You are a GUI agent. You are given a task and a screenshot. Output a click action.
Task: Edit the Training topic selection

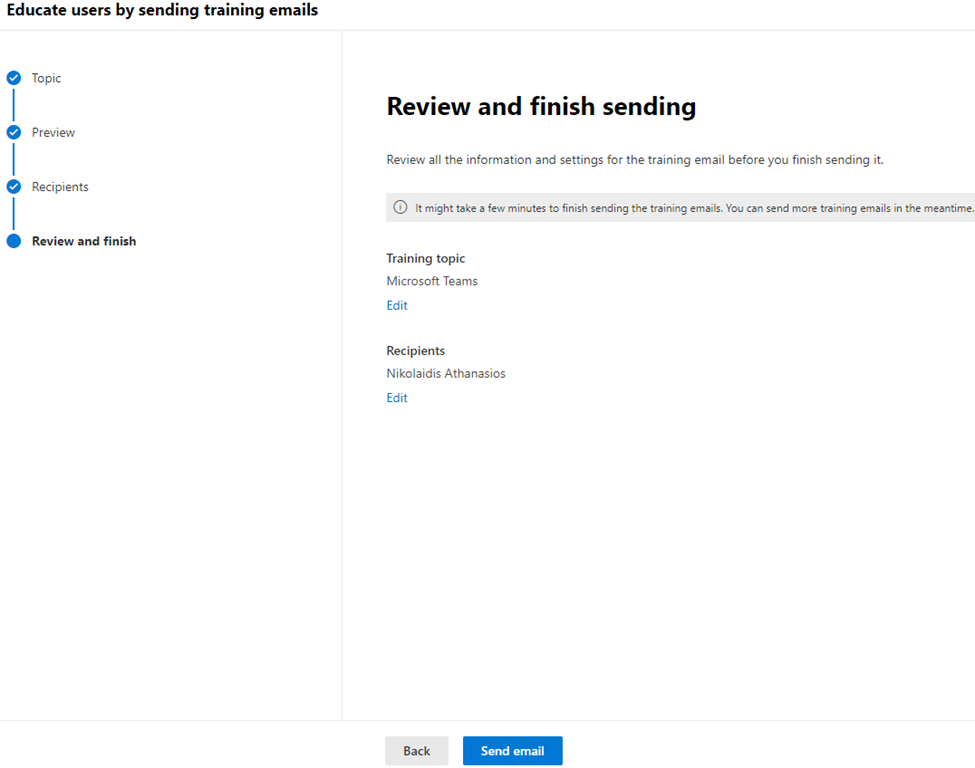click(x=397, y=306)
